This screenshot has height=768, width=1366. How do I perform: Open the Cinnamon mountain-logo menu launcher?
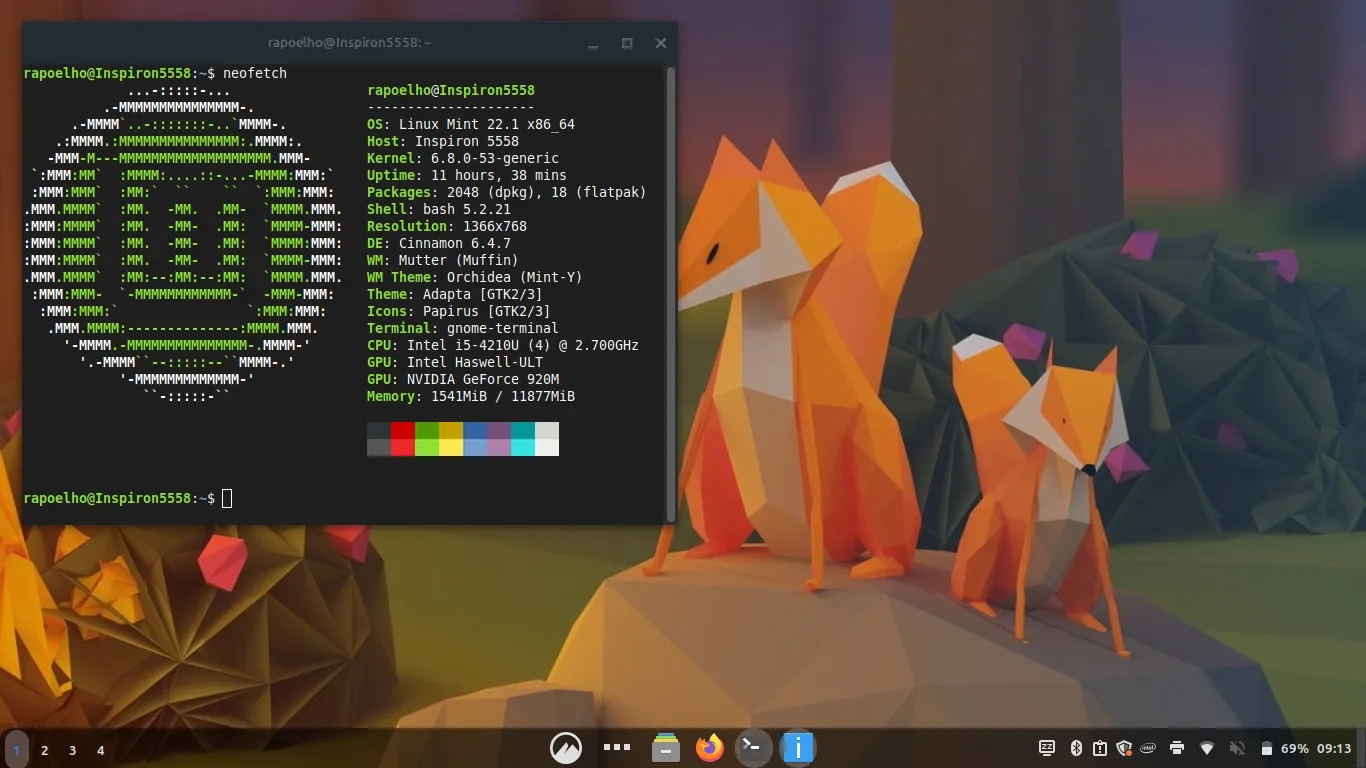click(x=566, y=748)
